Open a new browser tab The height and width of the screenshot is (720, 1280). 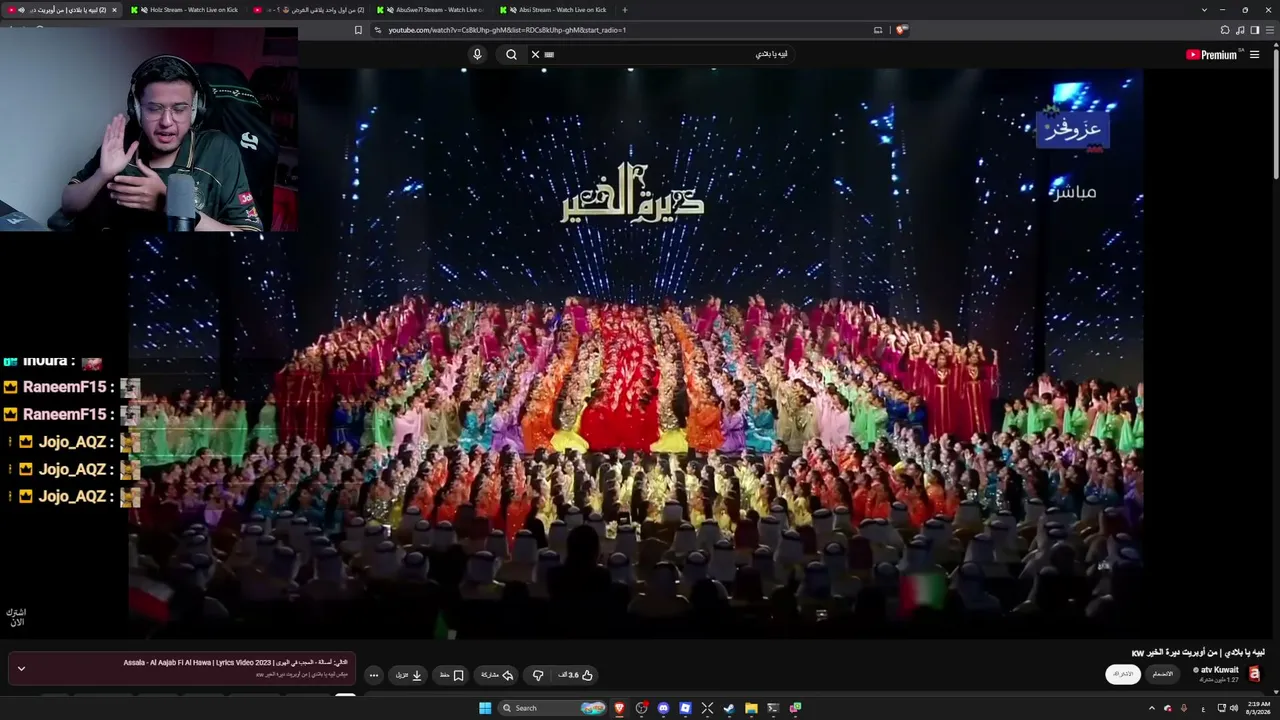(625, 10)
